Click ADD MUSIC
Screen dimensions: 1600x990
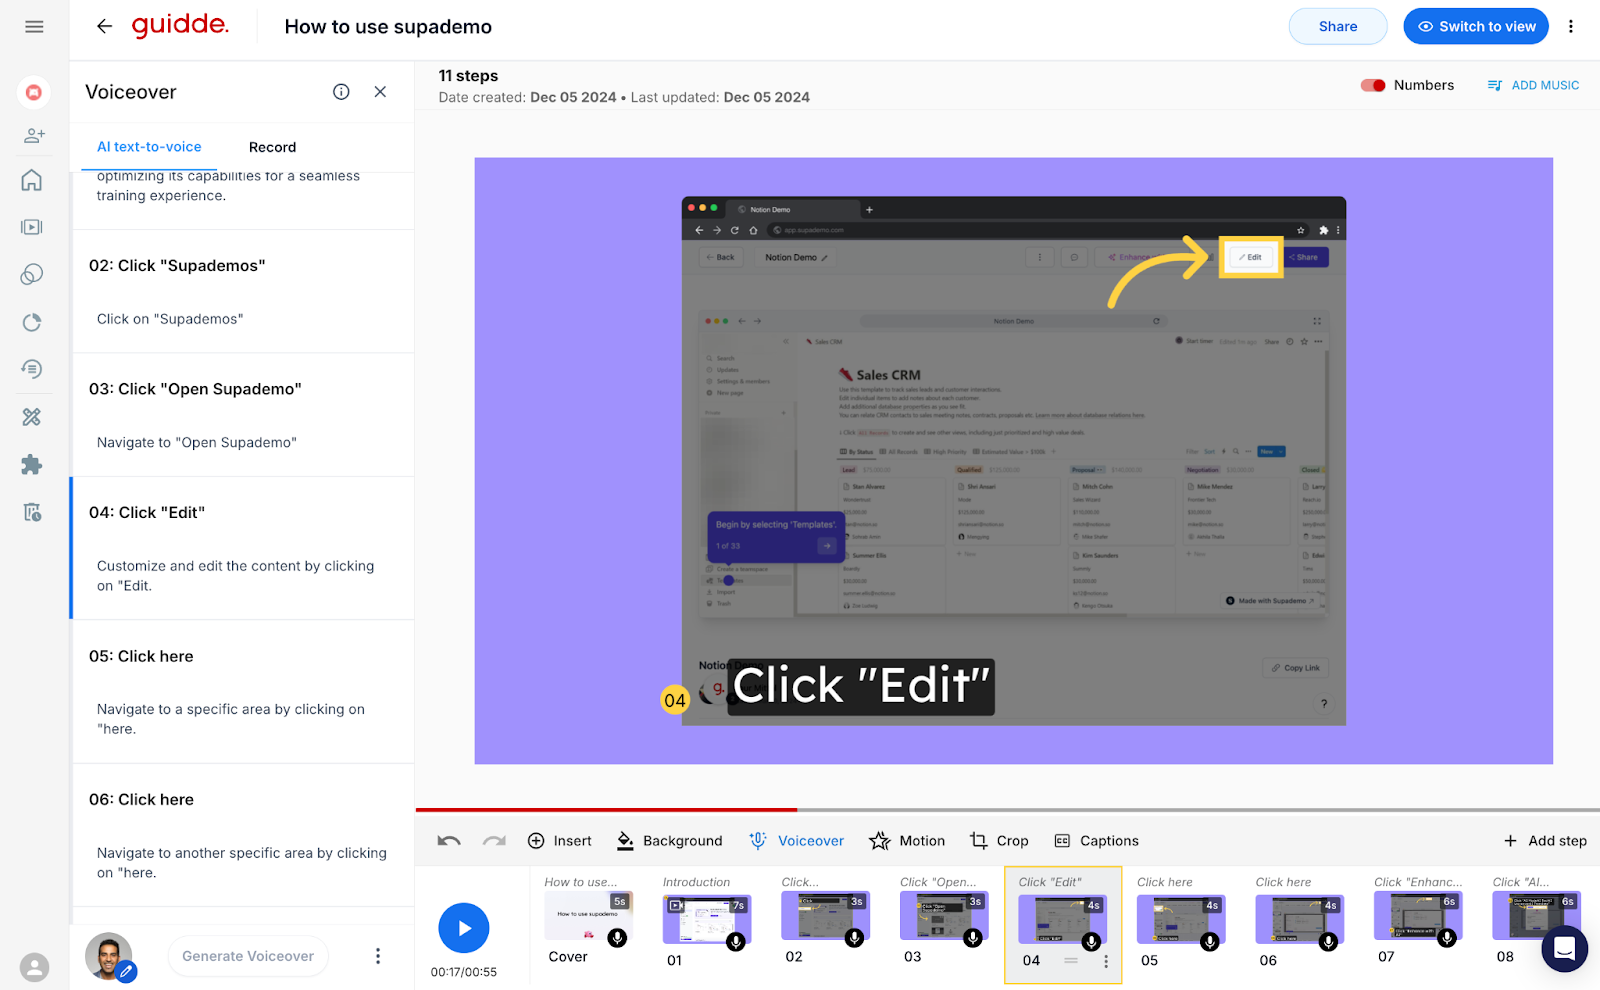tap(1533, 85)
